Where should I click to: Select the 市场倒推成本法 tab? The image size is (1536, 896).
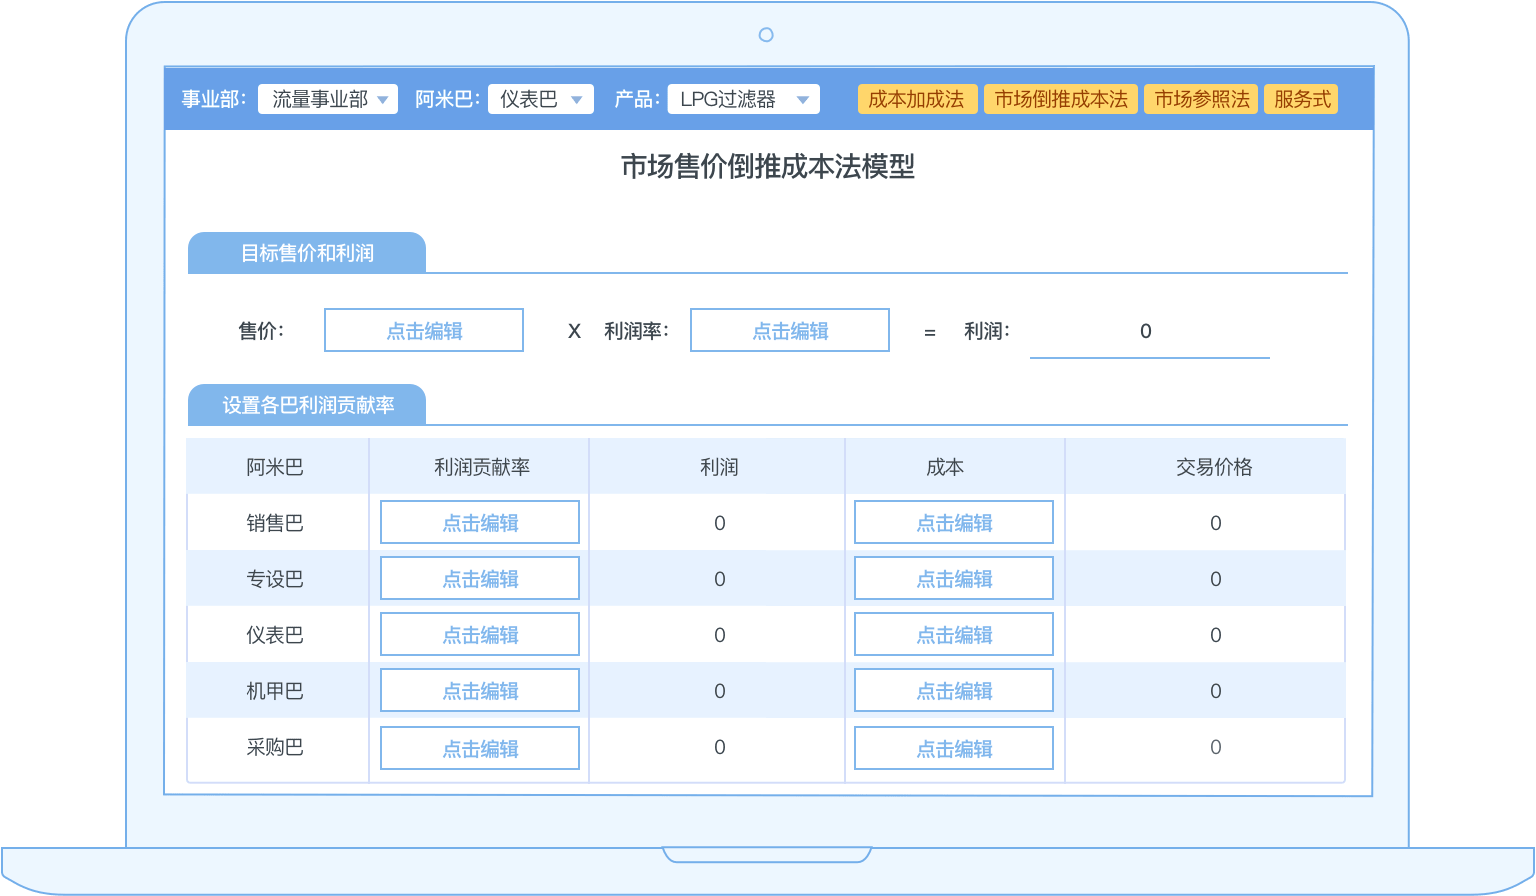point(1060,99)
